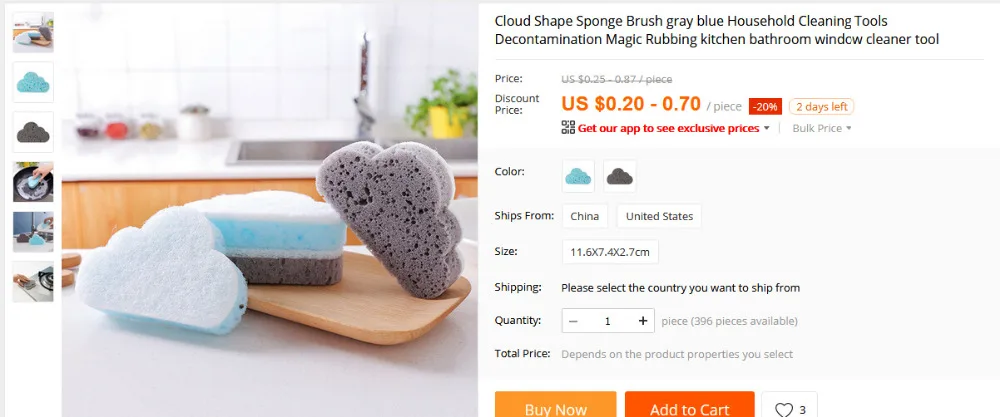The width and height of the screenshot is (1000, 417).
Task: View the gray cloud sponge thumbnail
Action: 33,132
